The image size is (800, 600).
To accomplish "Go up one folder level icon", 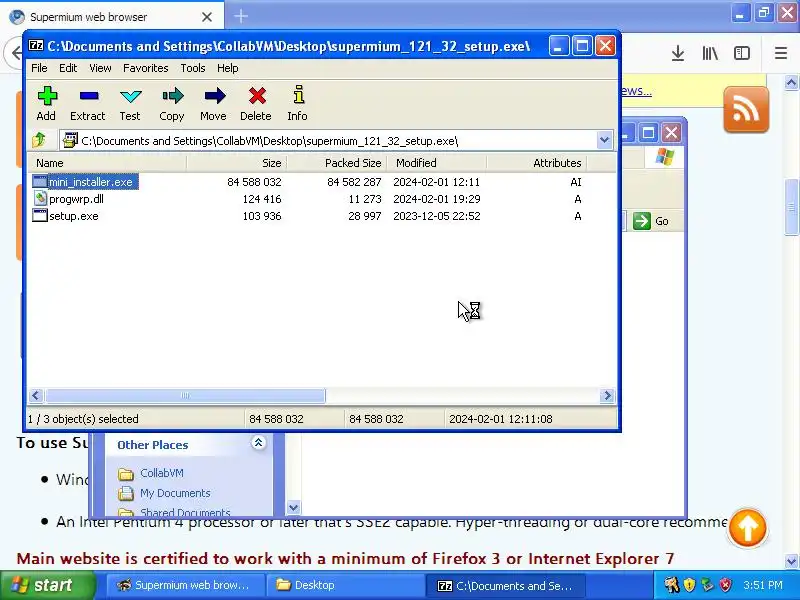I will pyautogui.click(x=39, y=140).
